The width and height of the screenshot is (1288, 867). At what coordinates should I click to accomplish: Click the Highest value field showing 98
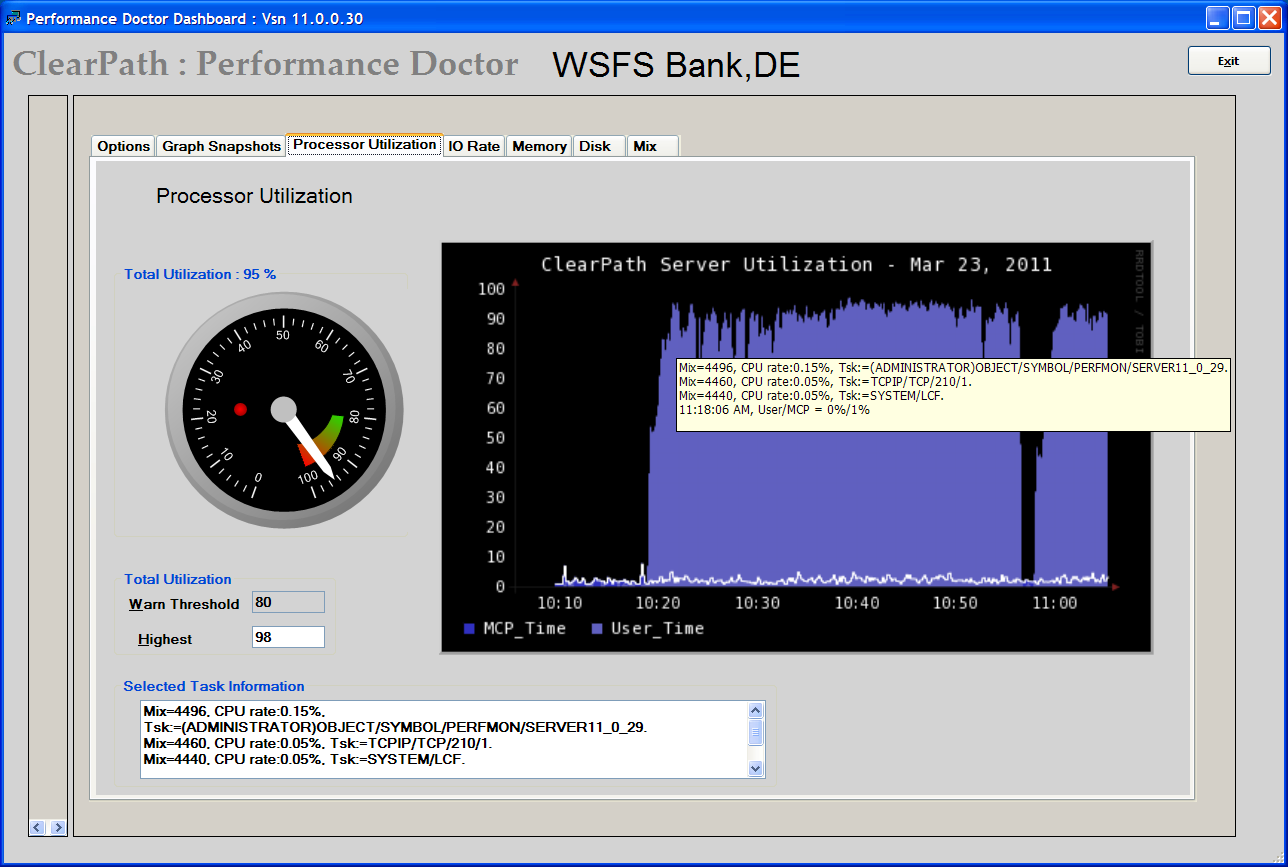click(x=288, y=637)
